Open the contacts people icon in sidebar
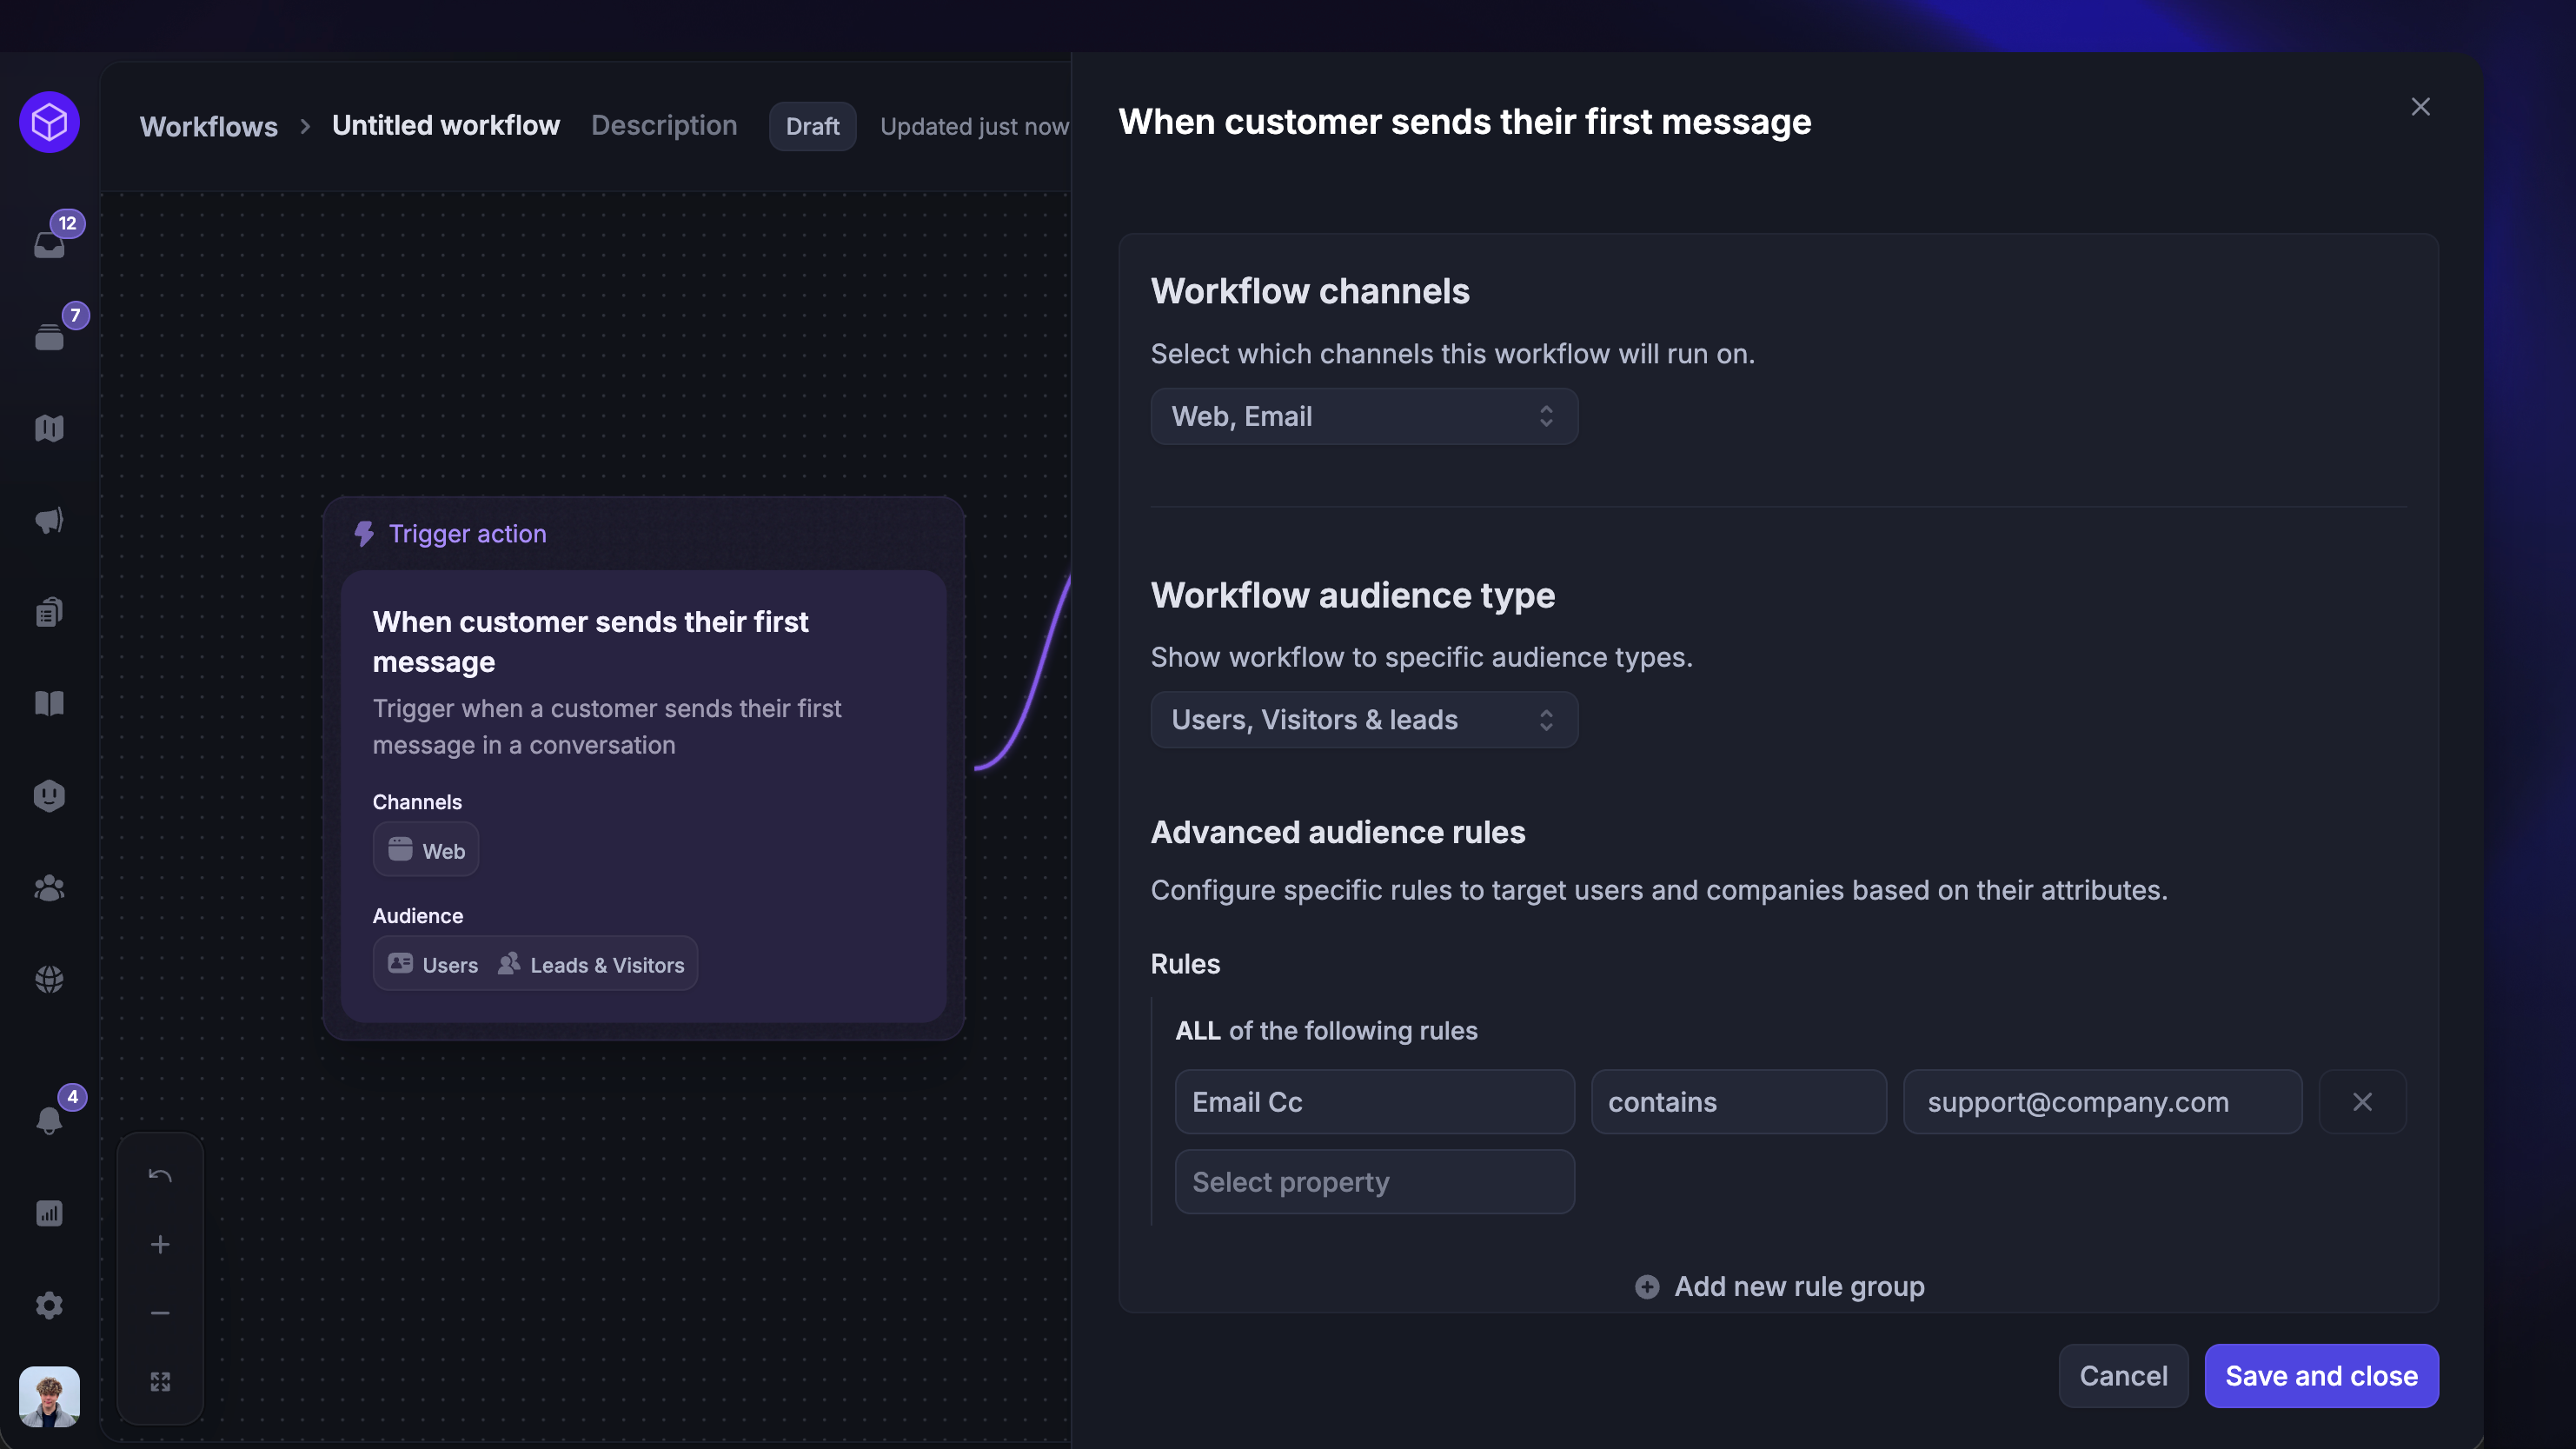Viewport: 2576px width, 1449px height. tap(49, 888)
